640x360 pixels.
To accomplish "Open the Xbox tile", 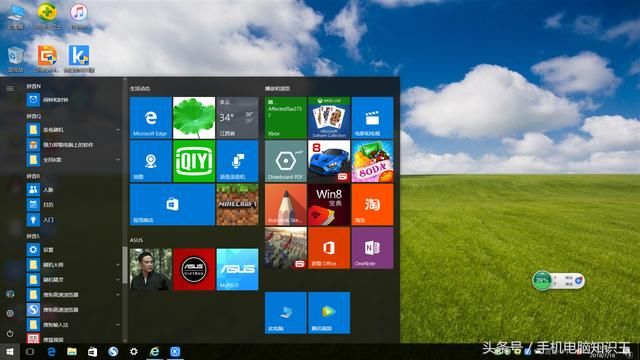I will (286, 118).
